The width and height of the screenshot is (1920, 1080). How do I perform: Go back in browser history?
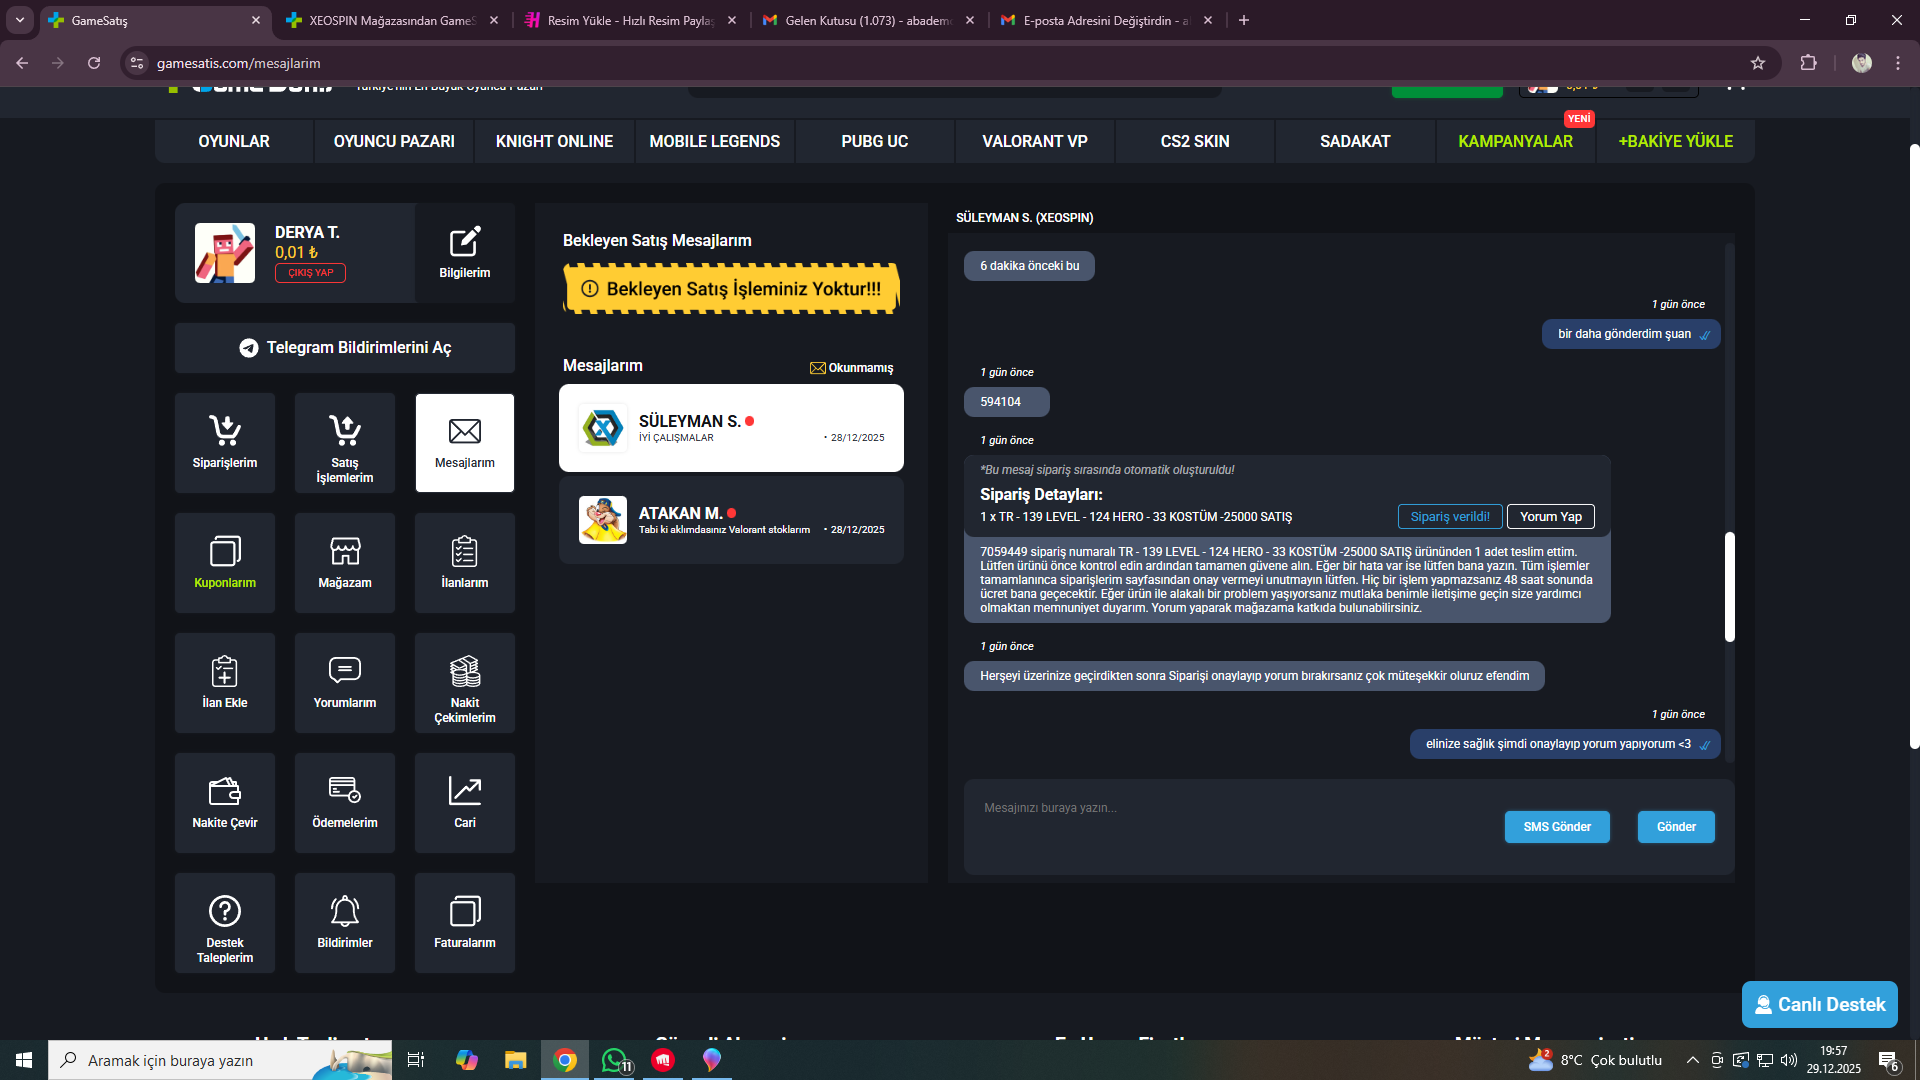click(22, 63)
